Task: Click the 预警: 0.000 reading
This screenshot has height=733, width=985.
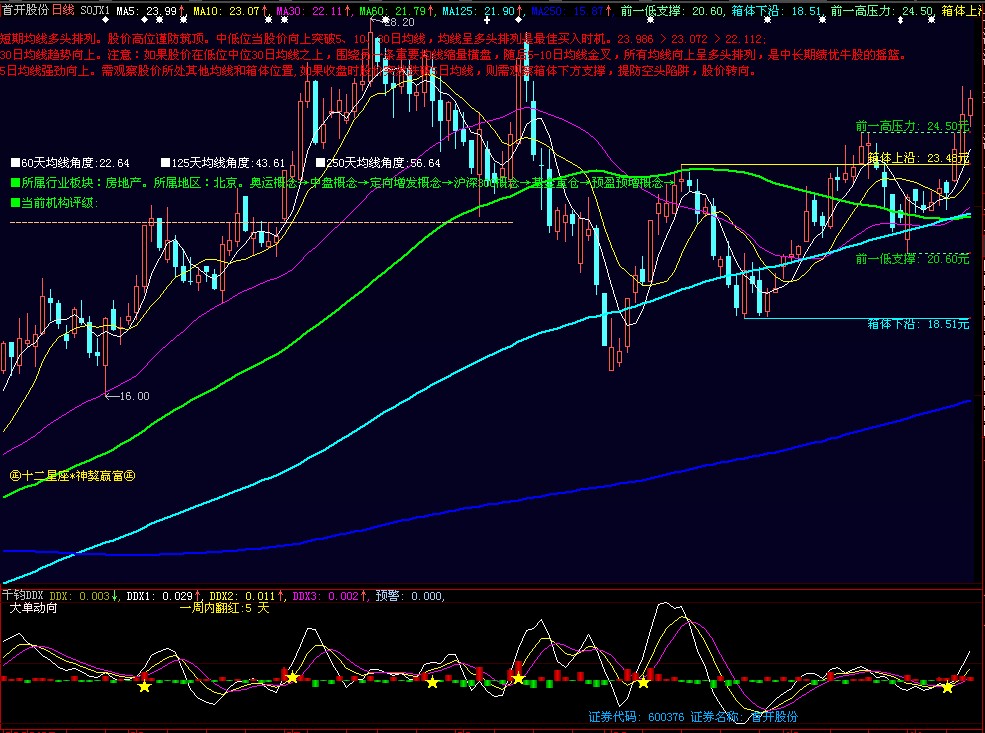Action: tap(410, 595)
